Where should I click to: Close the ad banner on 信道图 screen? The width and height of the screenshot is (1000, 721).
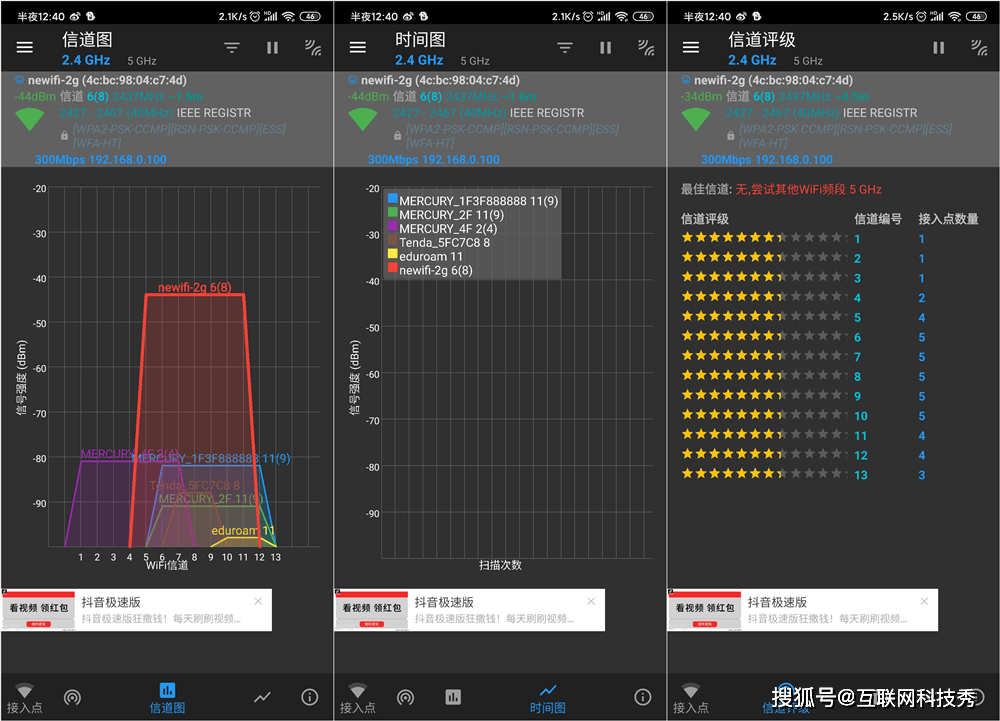point(258,602)
